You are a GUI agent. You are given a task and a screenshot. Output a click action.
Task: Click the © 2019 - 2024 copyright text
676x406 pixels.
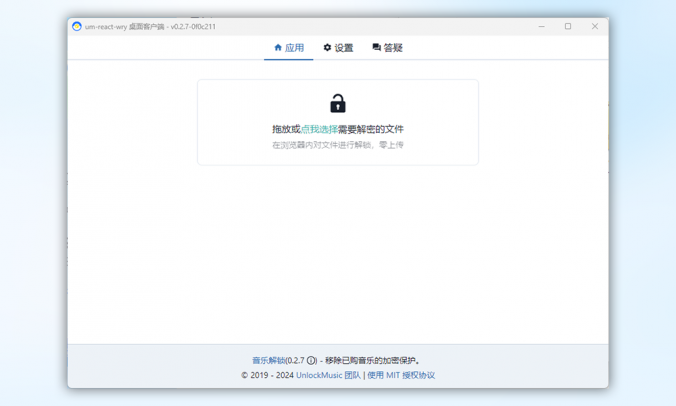pos(267,375)
